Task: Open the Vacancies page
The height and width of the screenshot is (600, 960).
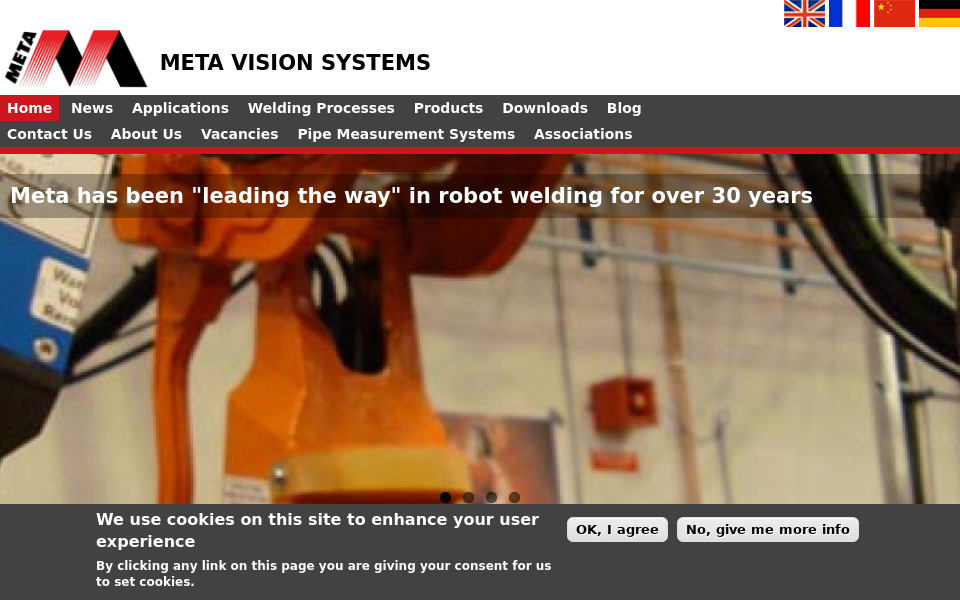Action: [240, 134]
